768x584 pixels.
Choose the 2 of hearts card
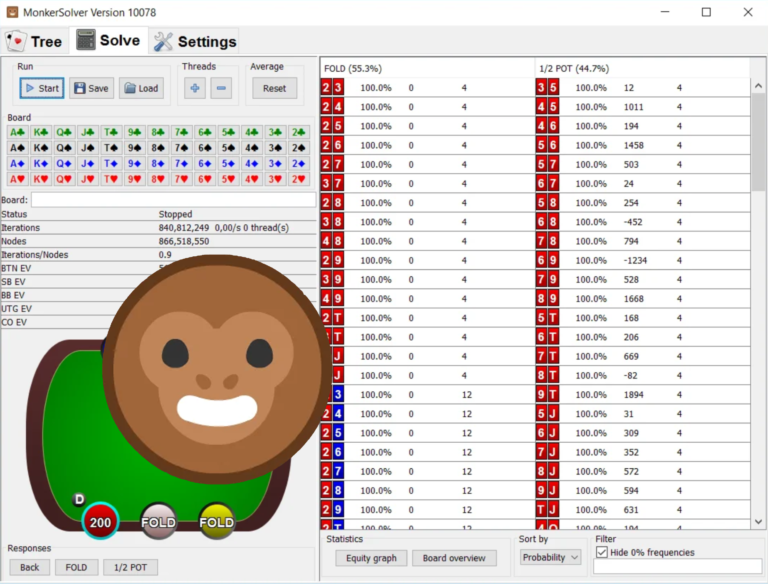[x=298, y=179]
